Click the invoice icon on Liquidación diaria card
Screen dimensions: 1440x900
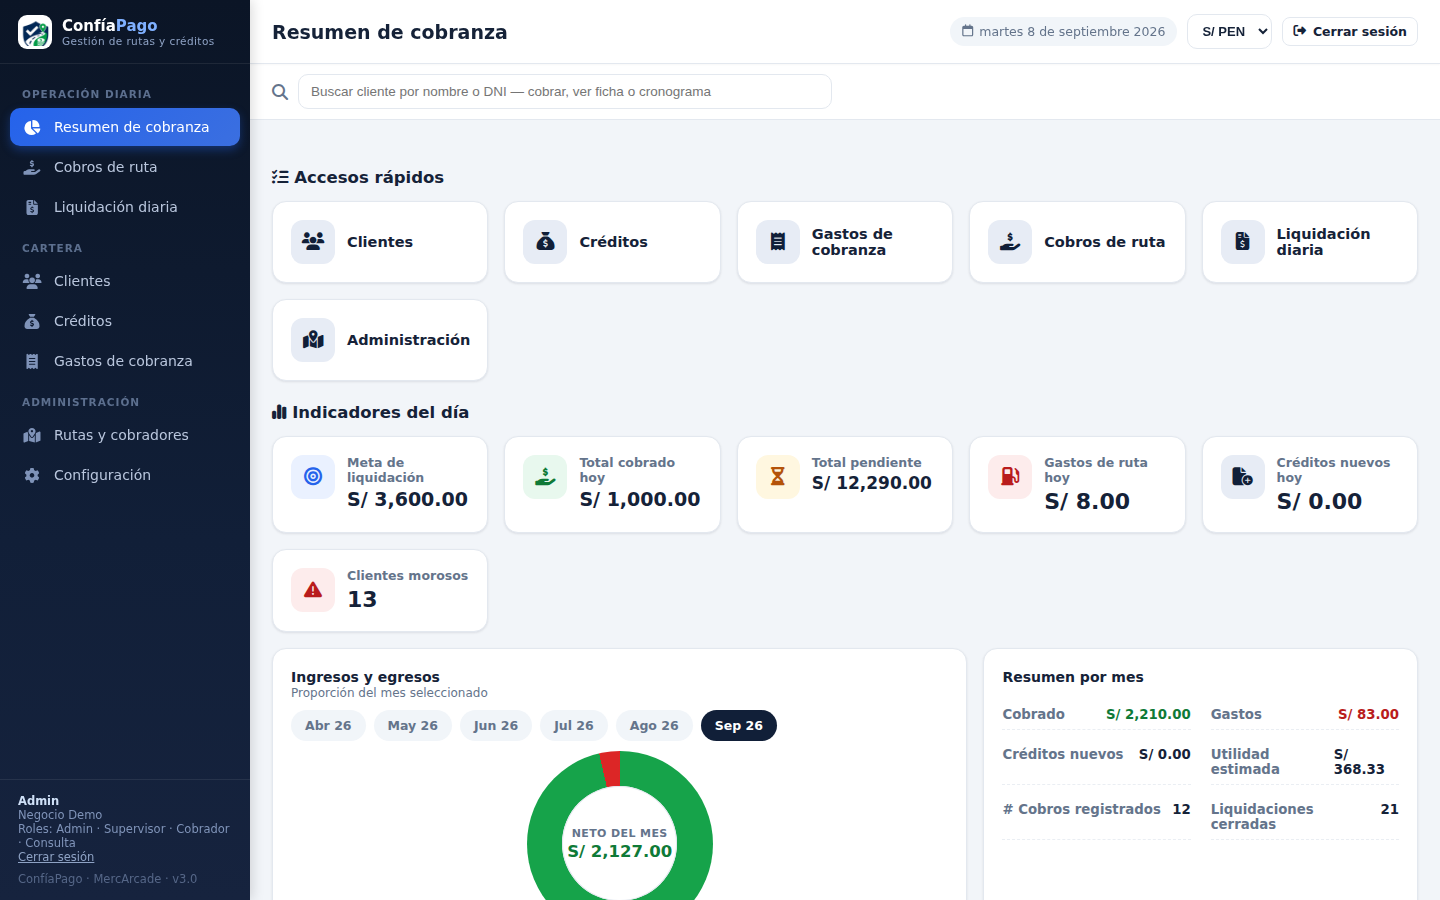[1242, 242]
